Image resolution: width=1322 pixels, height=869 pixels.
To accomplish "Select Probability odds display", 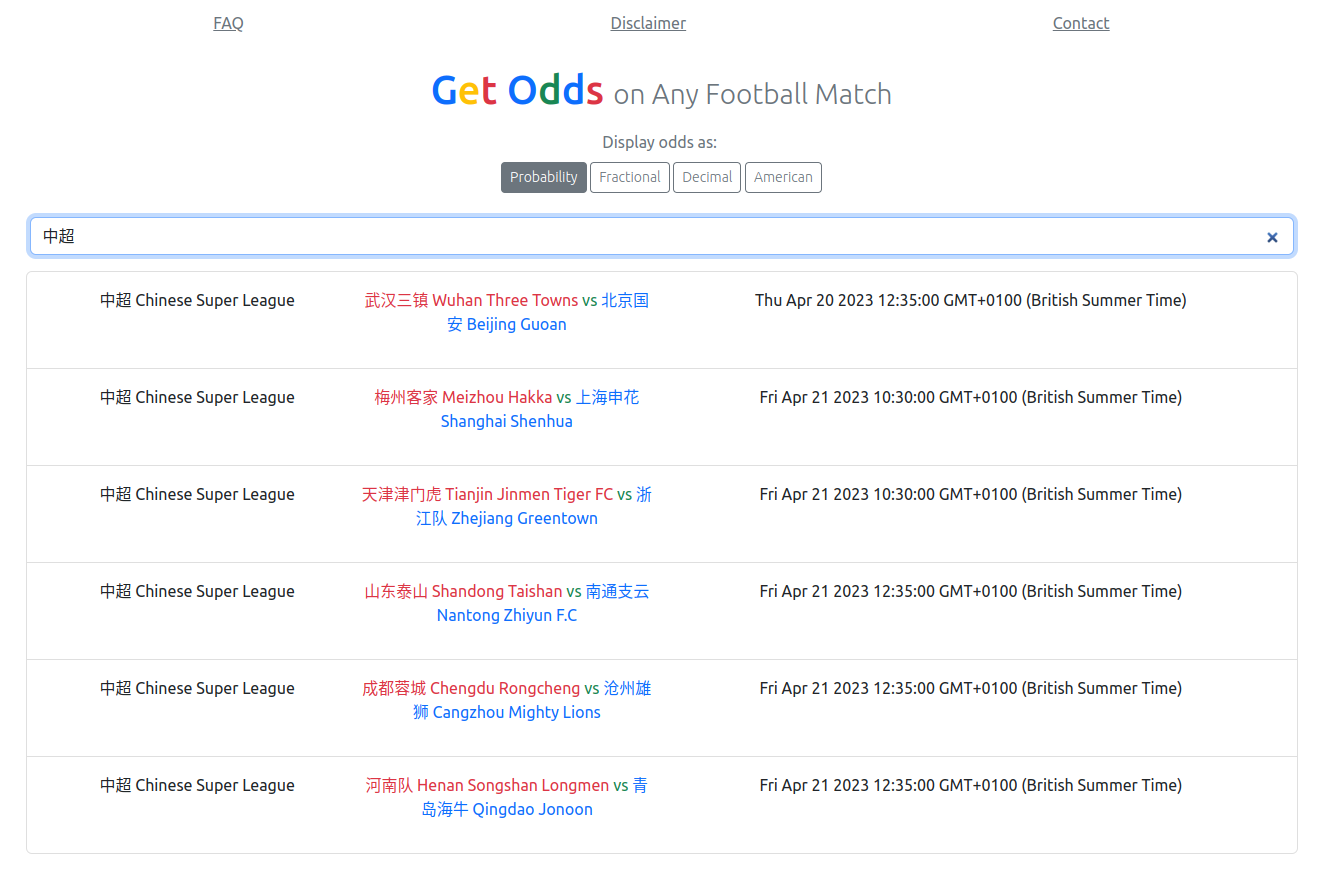I will click(x=544, y=177).
